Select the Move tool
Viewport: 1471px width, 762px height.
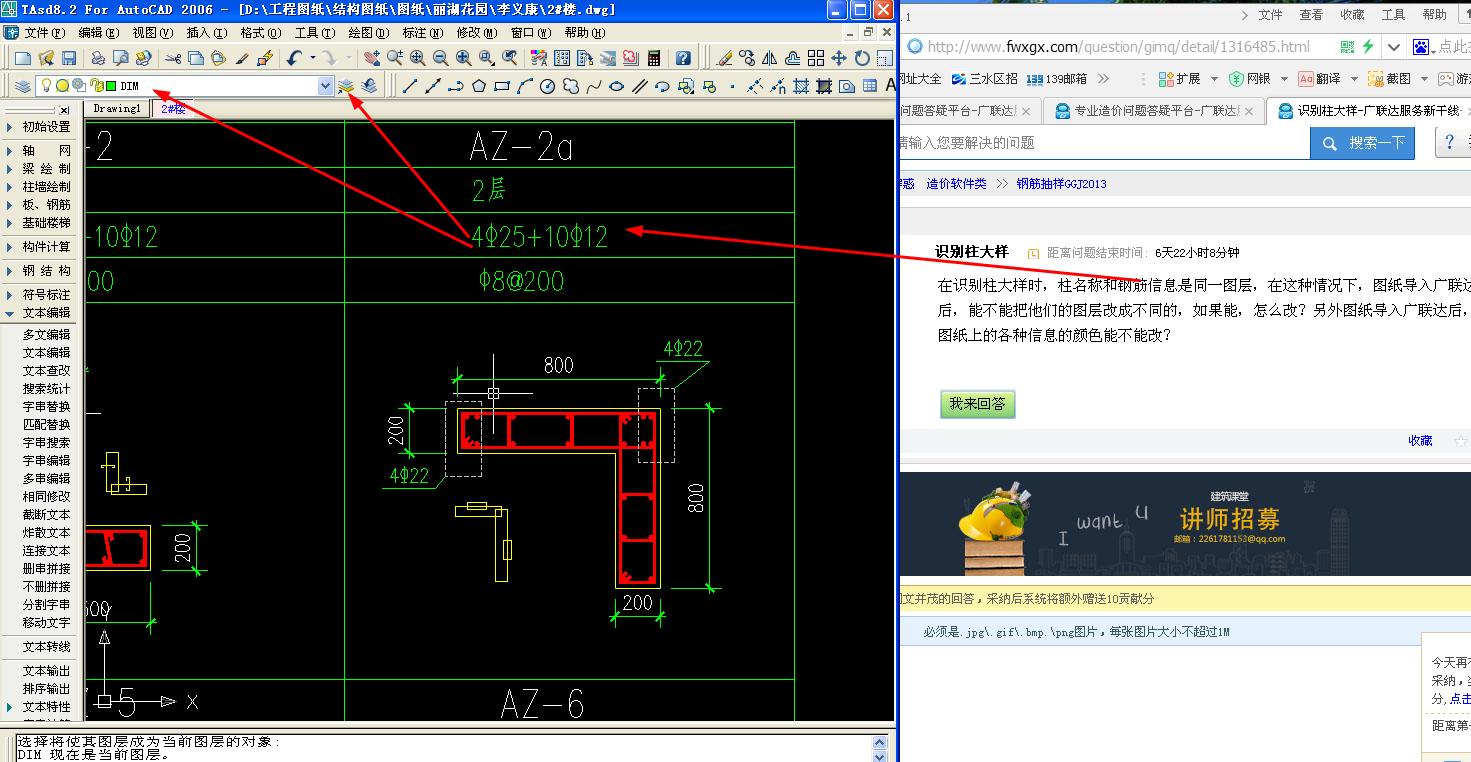pos(839,58)
